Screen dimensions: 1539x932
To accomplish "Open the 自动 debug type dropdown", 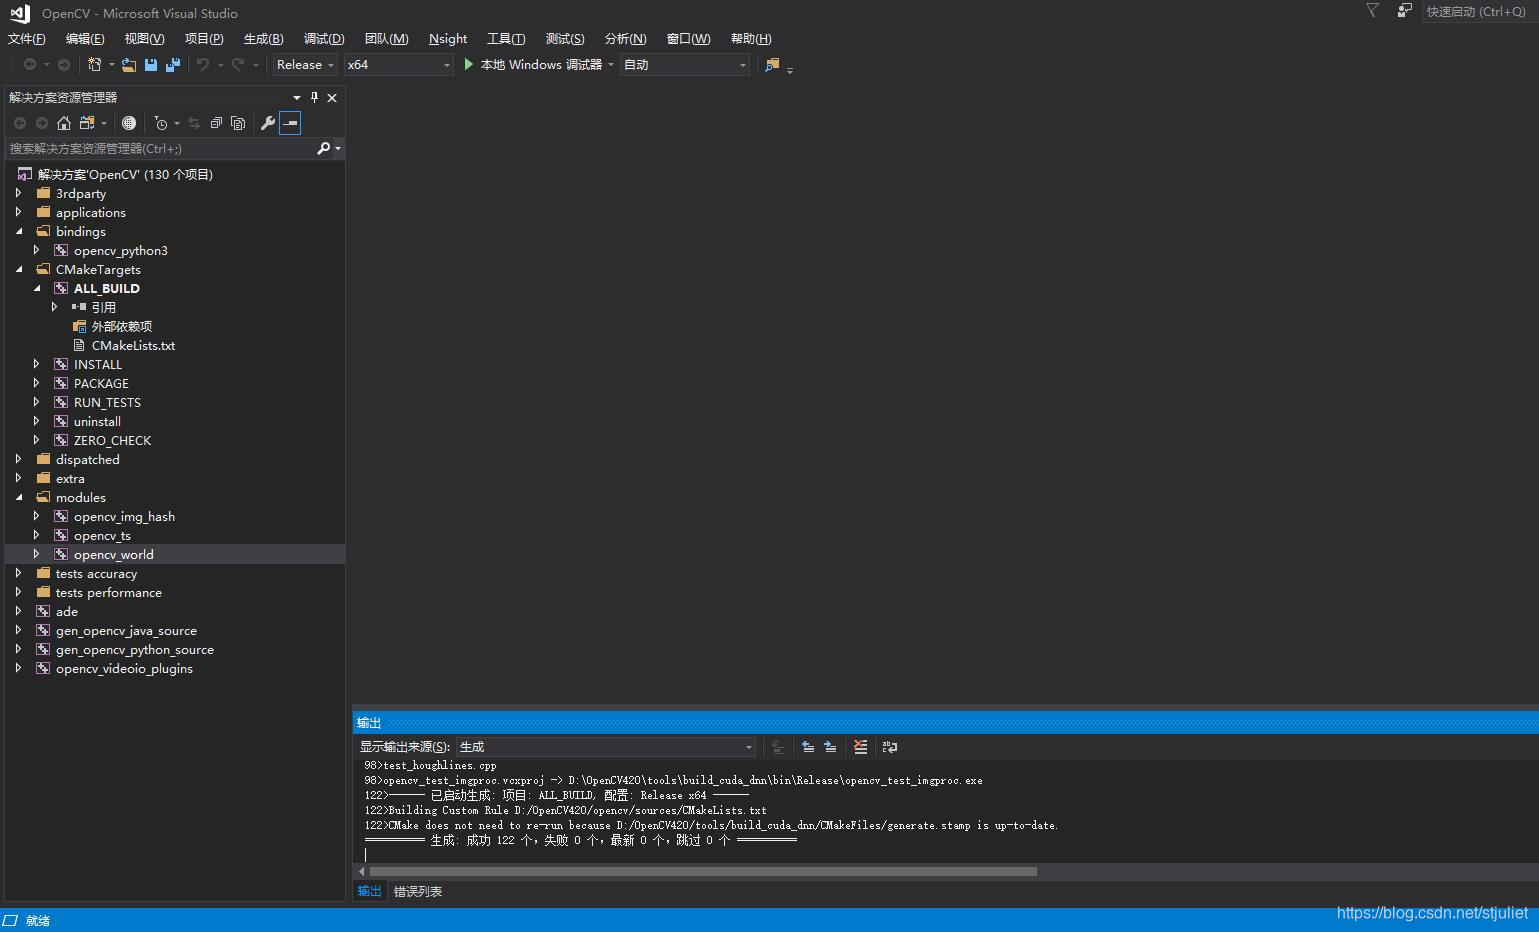I will pos(685,65).
